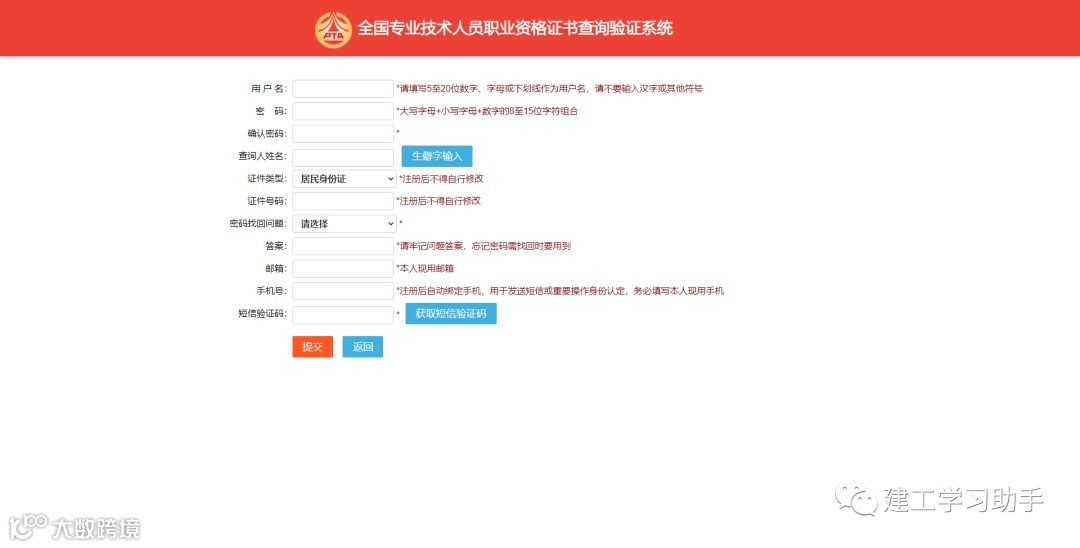This screenshot has width=1080, height=548.
Task: Click the 证件号码 ID number field
Action: (343, 201)
